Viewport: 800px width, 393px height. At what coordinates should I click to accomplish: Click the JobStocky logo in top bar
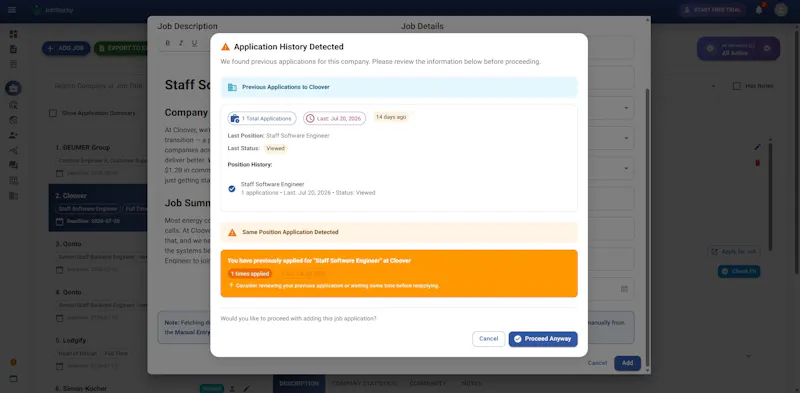click(x=53, y=10)
